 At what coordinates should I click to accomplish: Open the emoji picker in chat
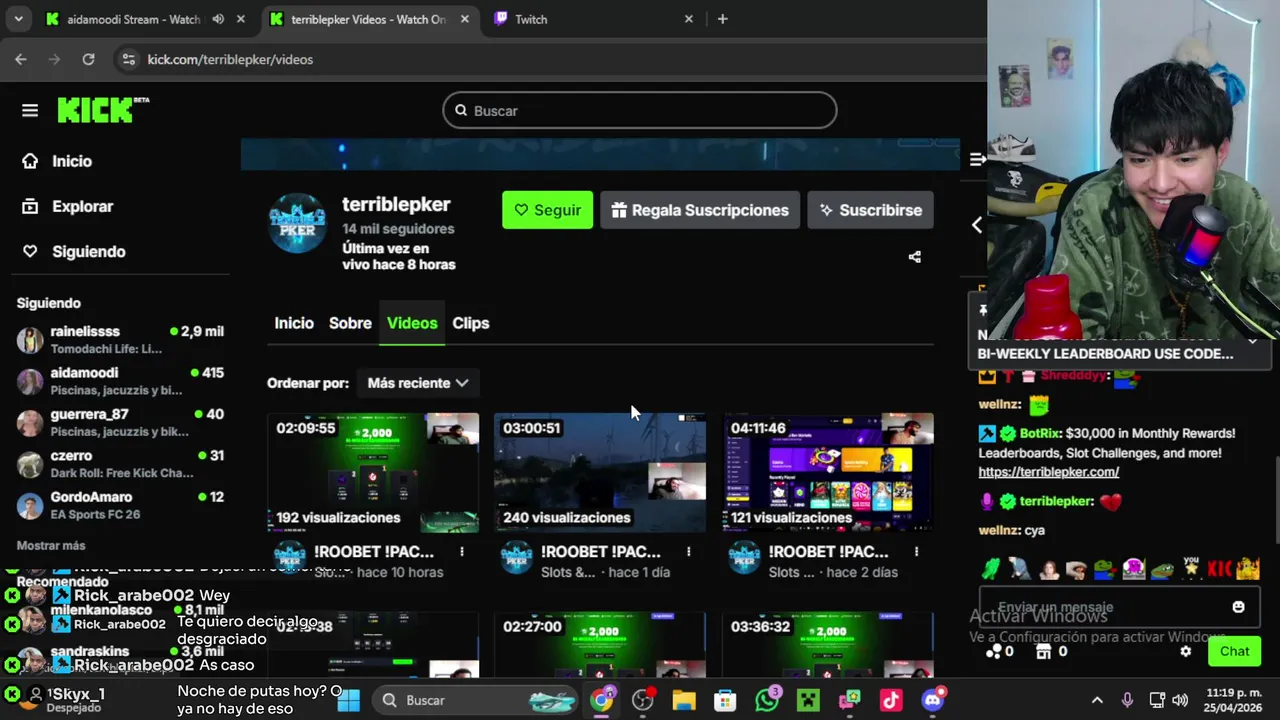coord(1238,607)
